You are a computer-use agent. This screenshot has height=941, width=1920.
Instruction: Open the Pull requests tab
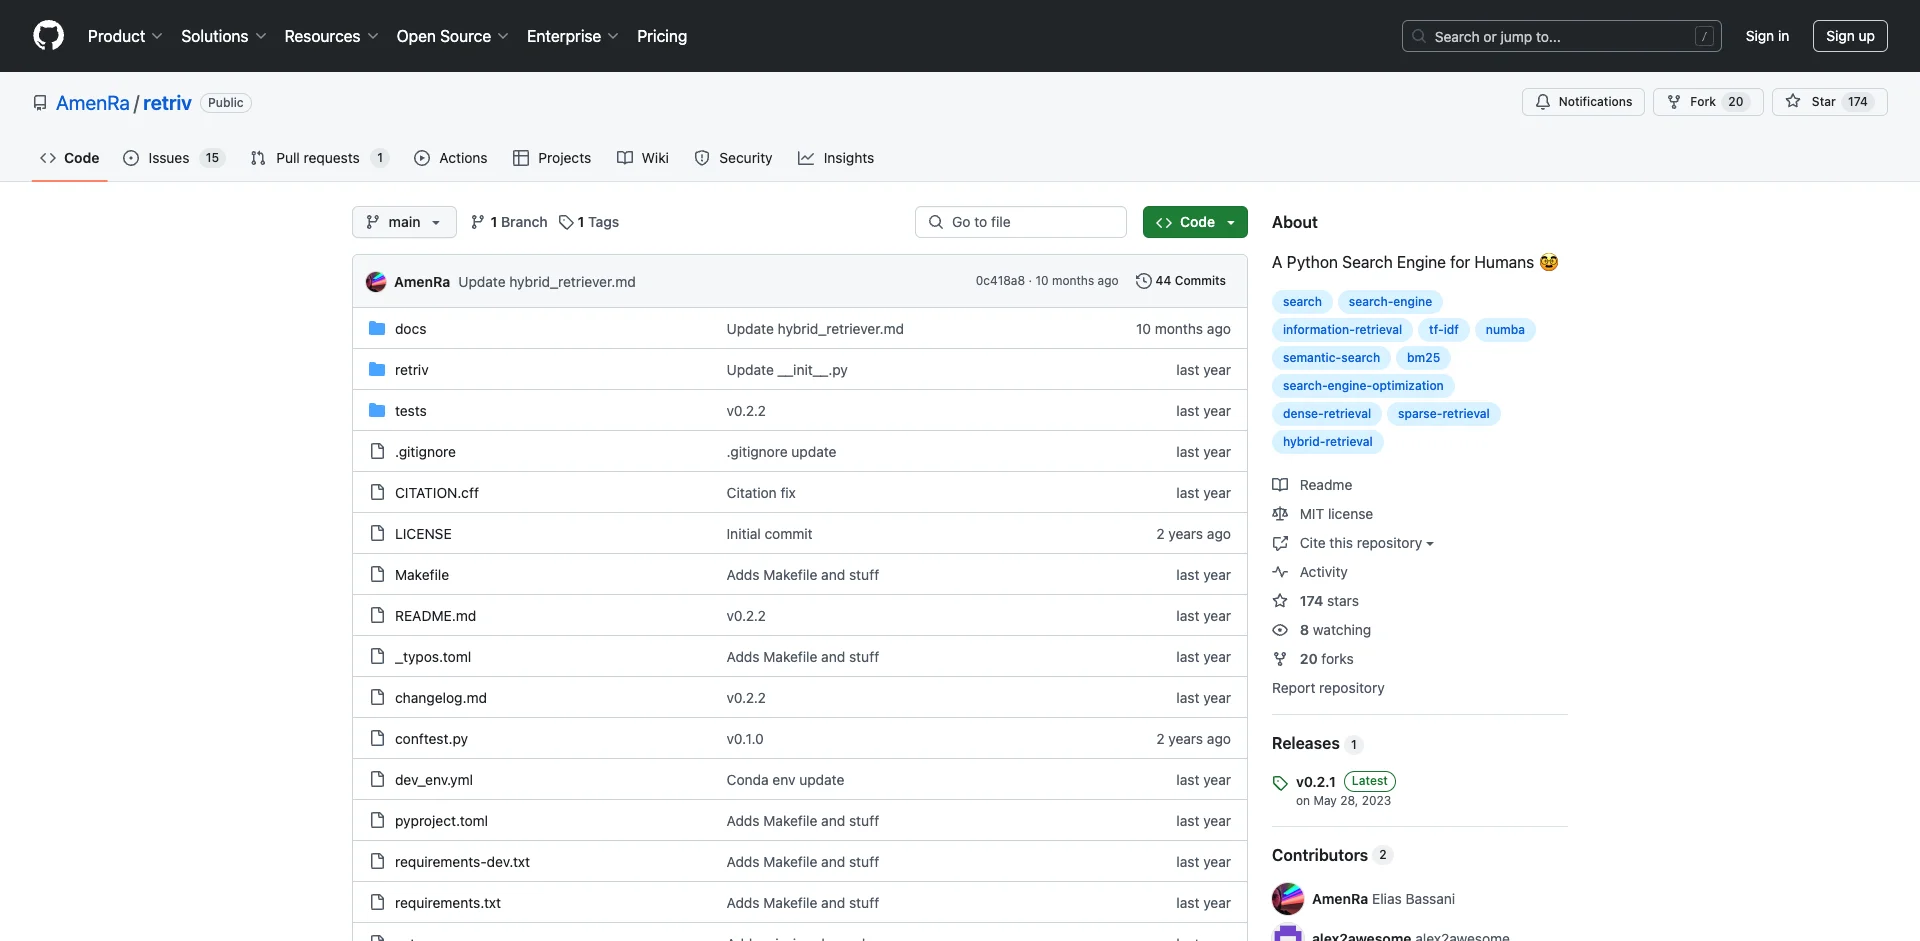pyautogui.click(x=319, y=158)
